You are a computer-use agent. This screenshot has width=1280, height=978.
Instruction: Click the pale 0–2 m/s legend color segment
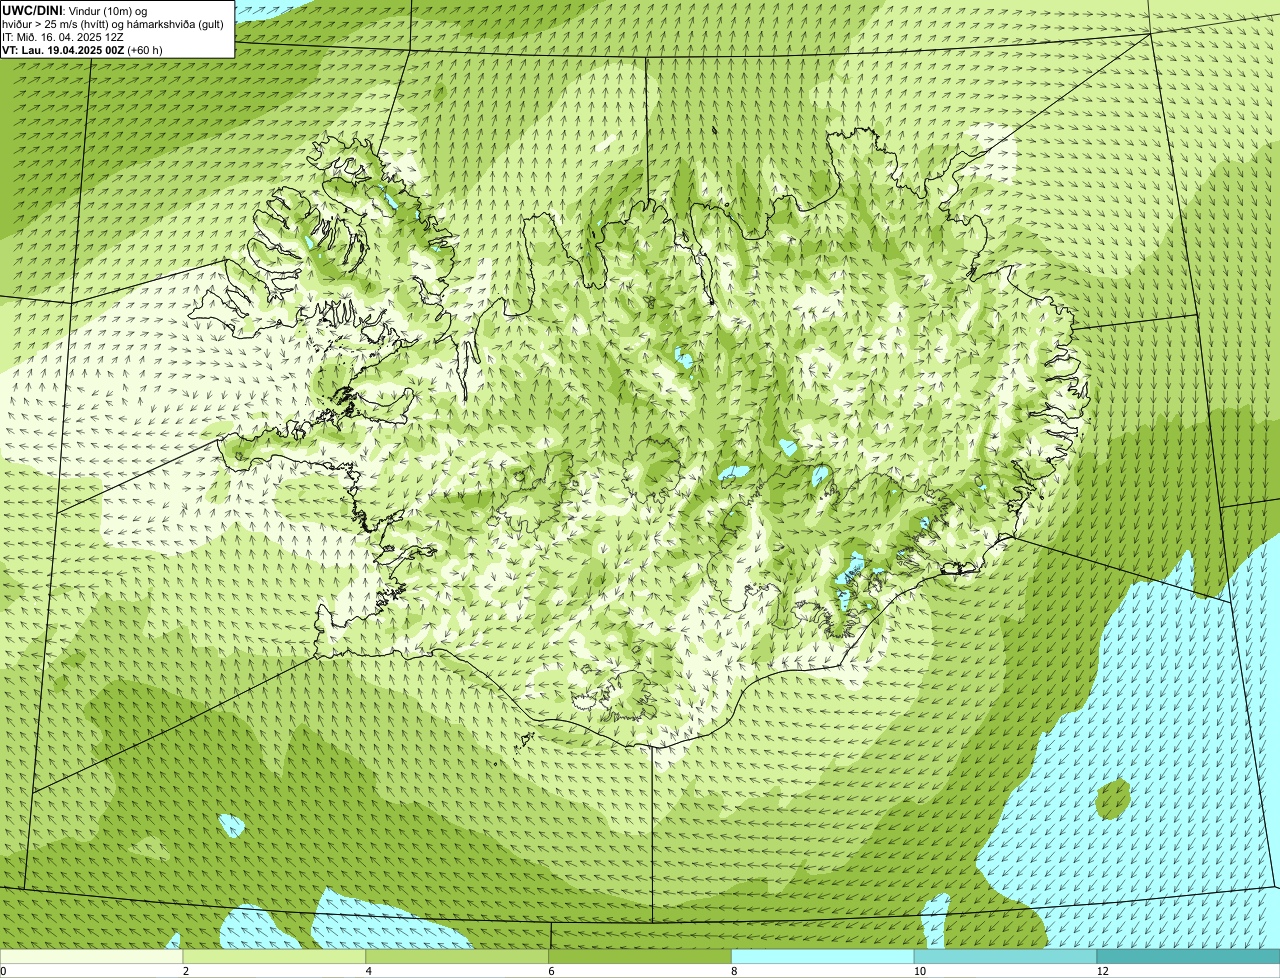pyautogui.click(x=92, y=957)
